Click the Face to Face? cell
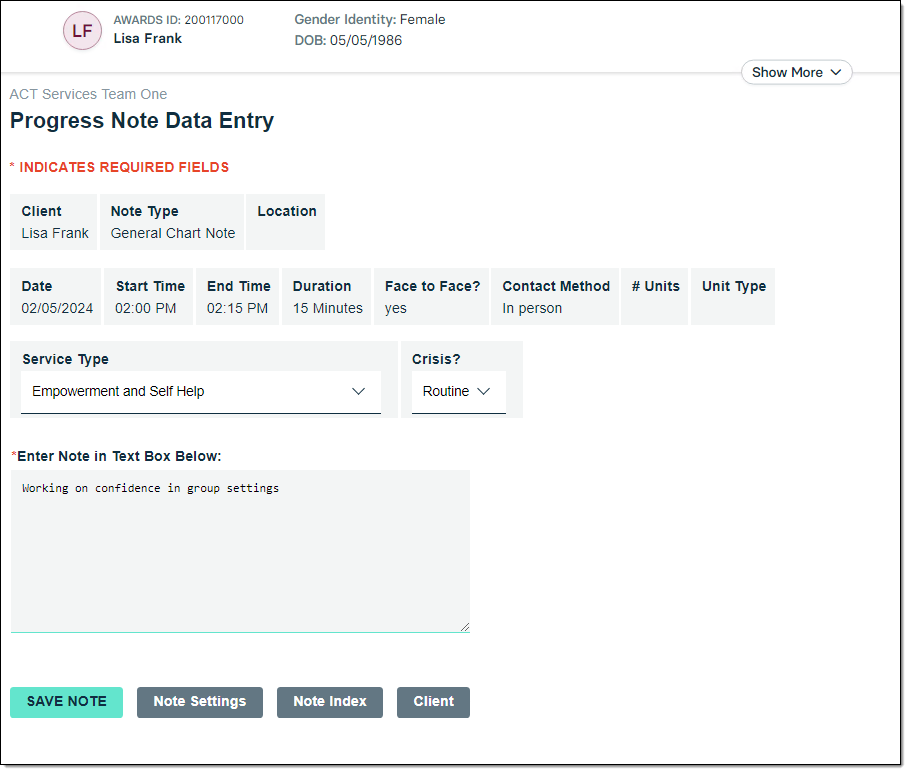Image resolution: width=908 pixels, height=772 pixels. point(432,298)
